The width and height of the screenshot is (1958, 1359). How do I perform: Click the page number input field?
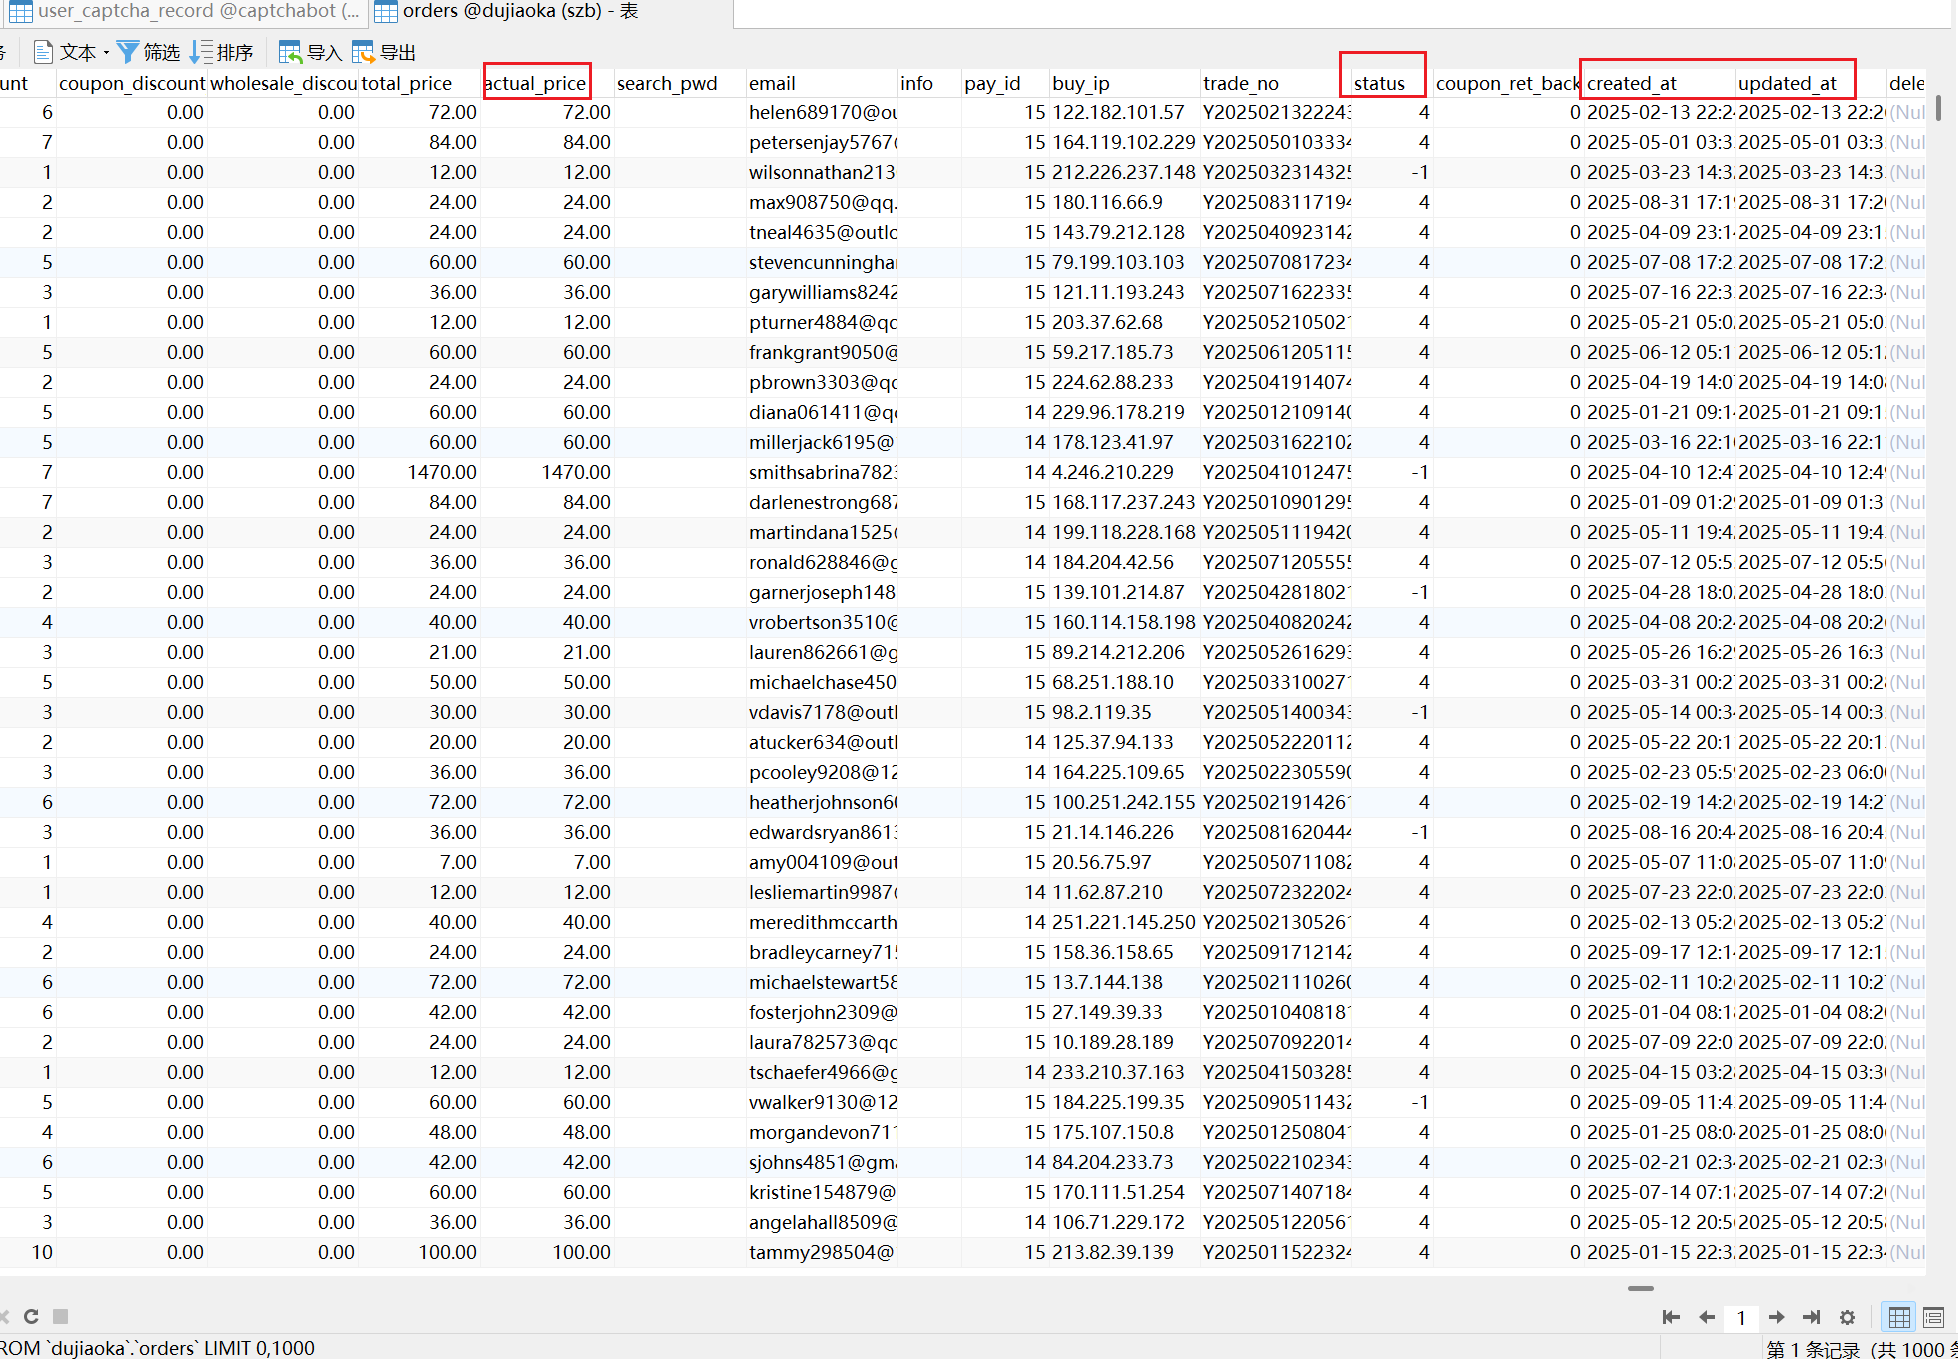click(x=1741, y=1317)
